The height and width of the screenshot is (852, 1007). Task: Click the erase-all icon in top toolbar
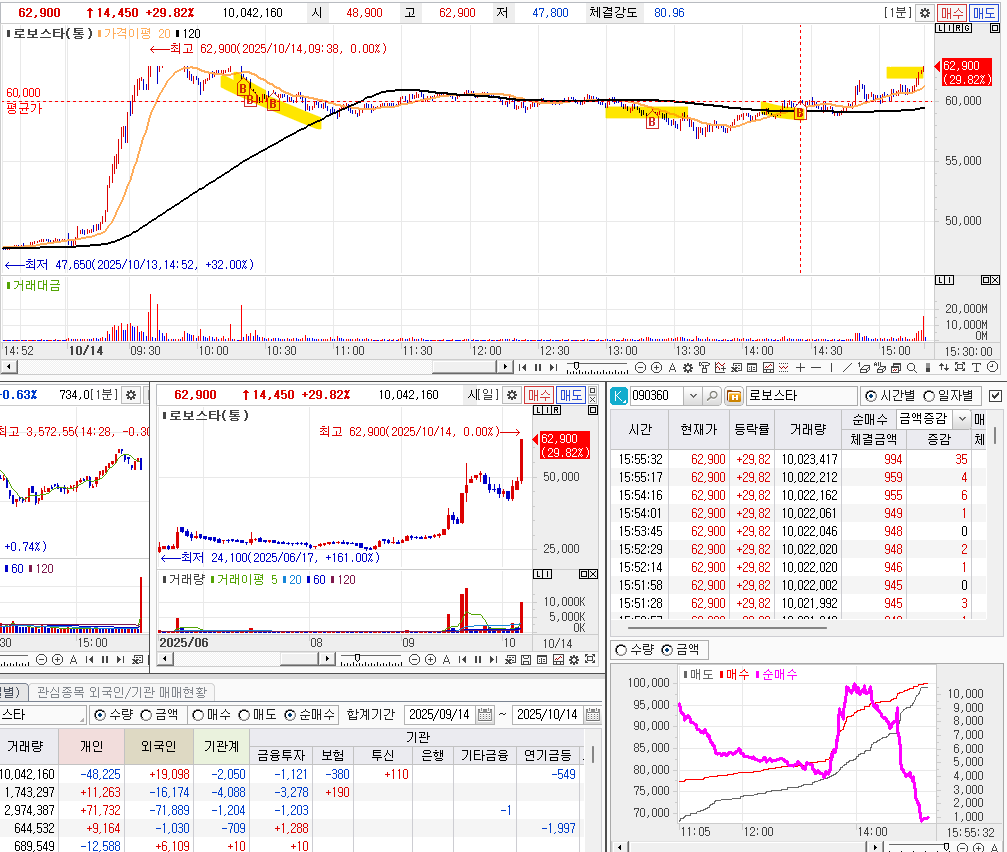(x=880, y=367)
